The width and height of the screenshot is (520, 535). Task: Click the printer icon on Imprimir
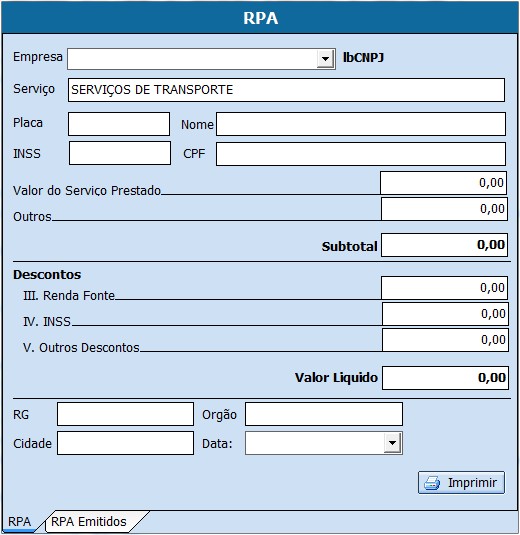432,483
